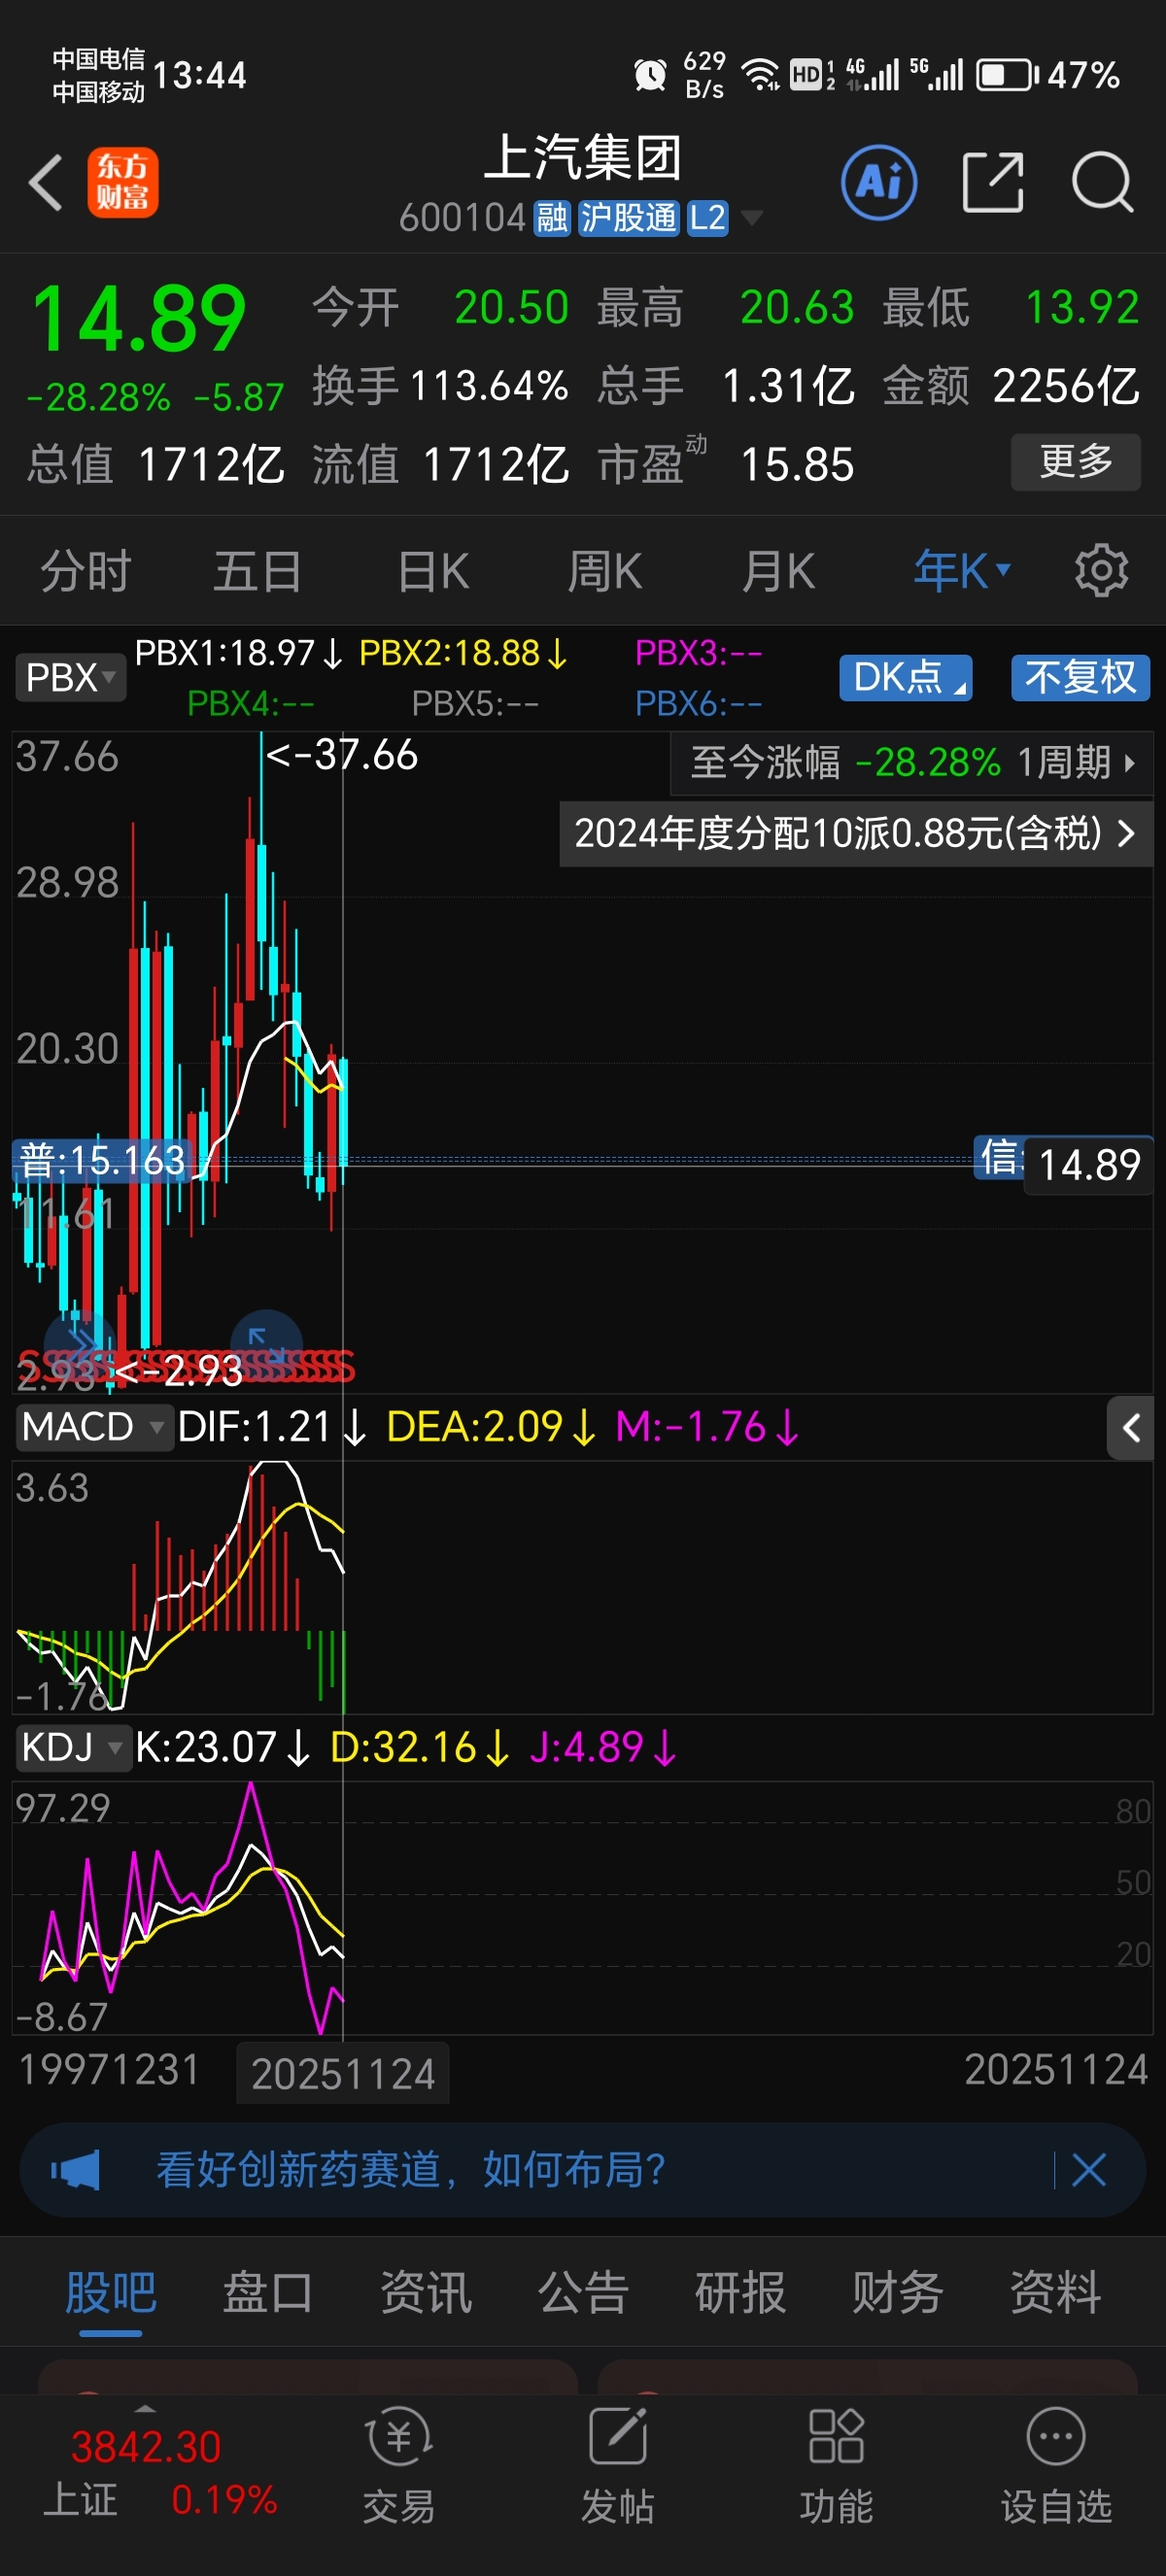Open 看好创新药赛道 promotion link

click(411, 2170)
